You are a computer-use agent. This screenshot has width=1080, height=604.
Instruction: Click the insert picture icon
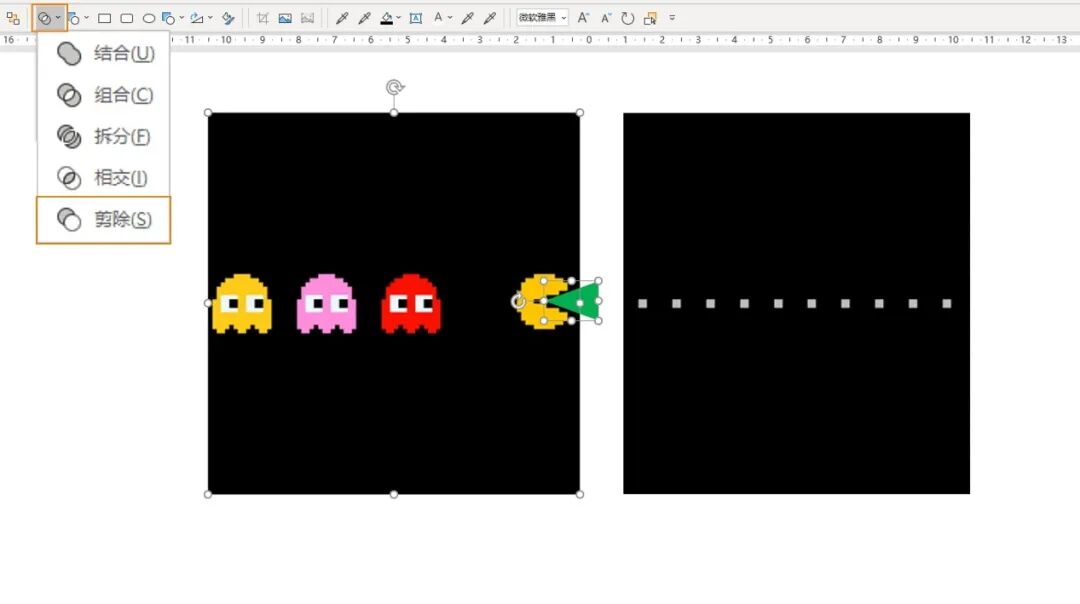tap(285, 19)
